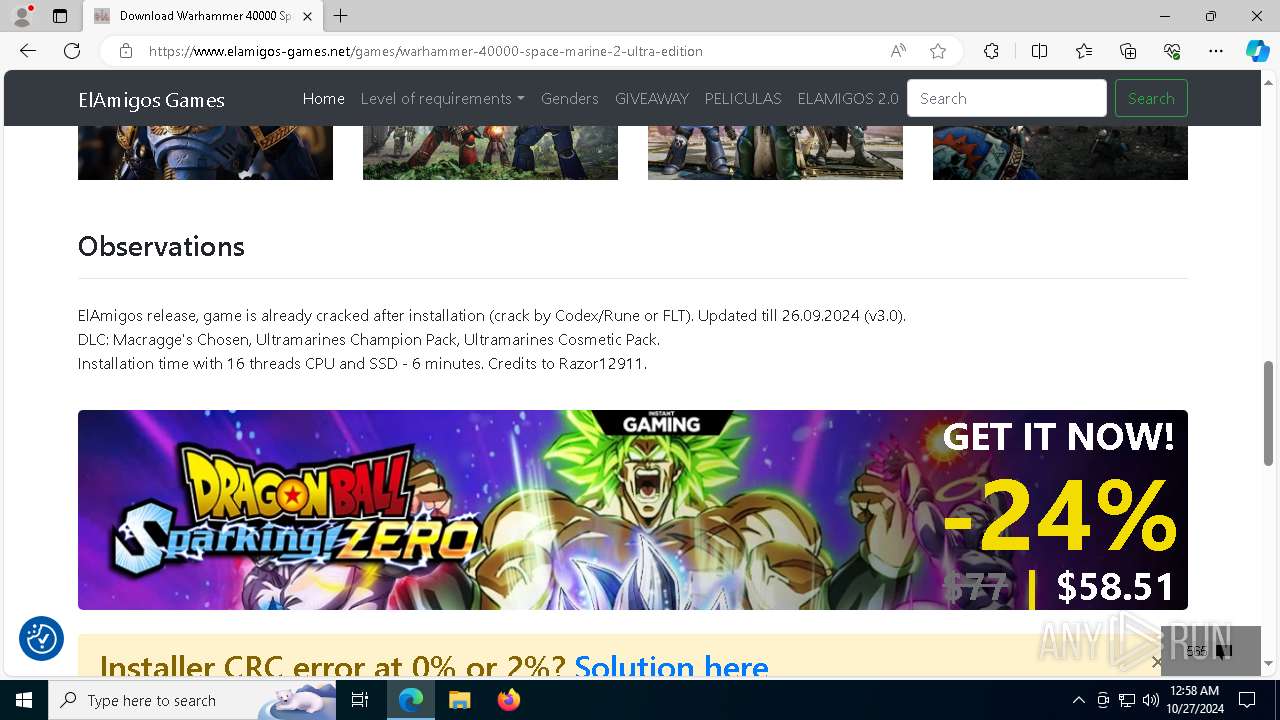Launch Firefox from taskbar
This screenshot has width=1280, height=720.
point(508,700)
